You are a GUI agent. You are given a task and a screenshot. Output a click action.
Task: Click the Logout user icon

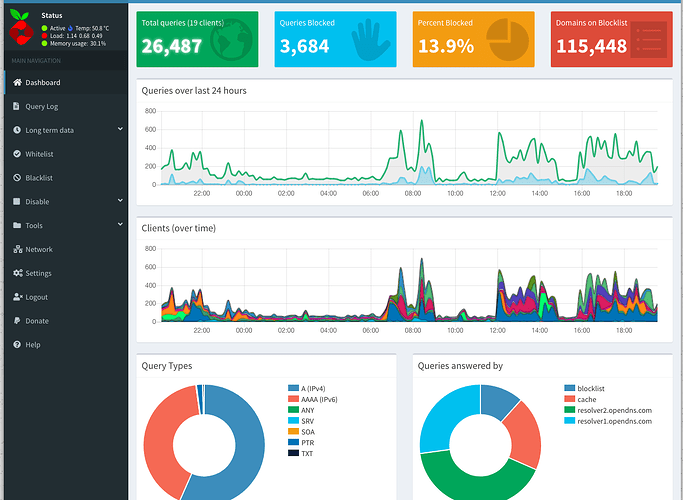(x=18, y=297)
